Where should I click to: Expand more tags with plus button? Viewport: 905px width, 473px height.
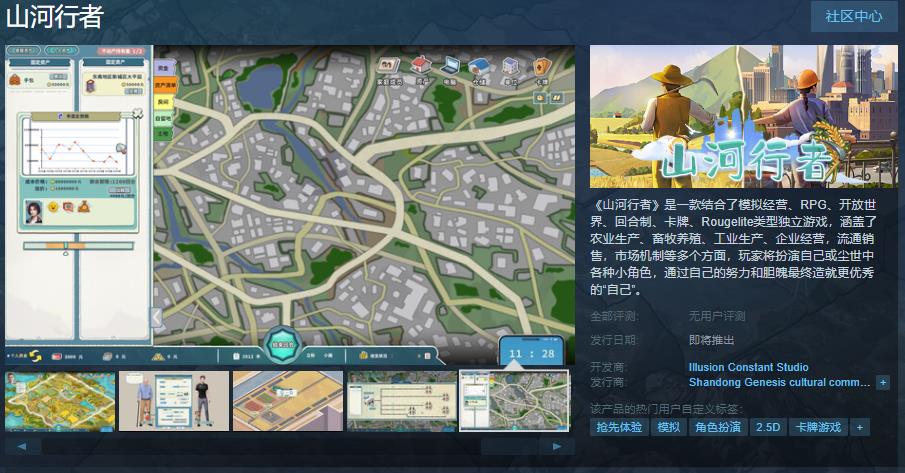tap(859, 427)
